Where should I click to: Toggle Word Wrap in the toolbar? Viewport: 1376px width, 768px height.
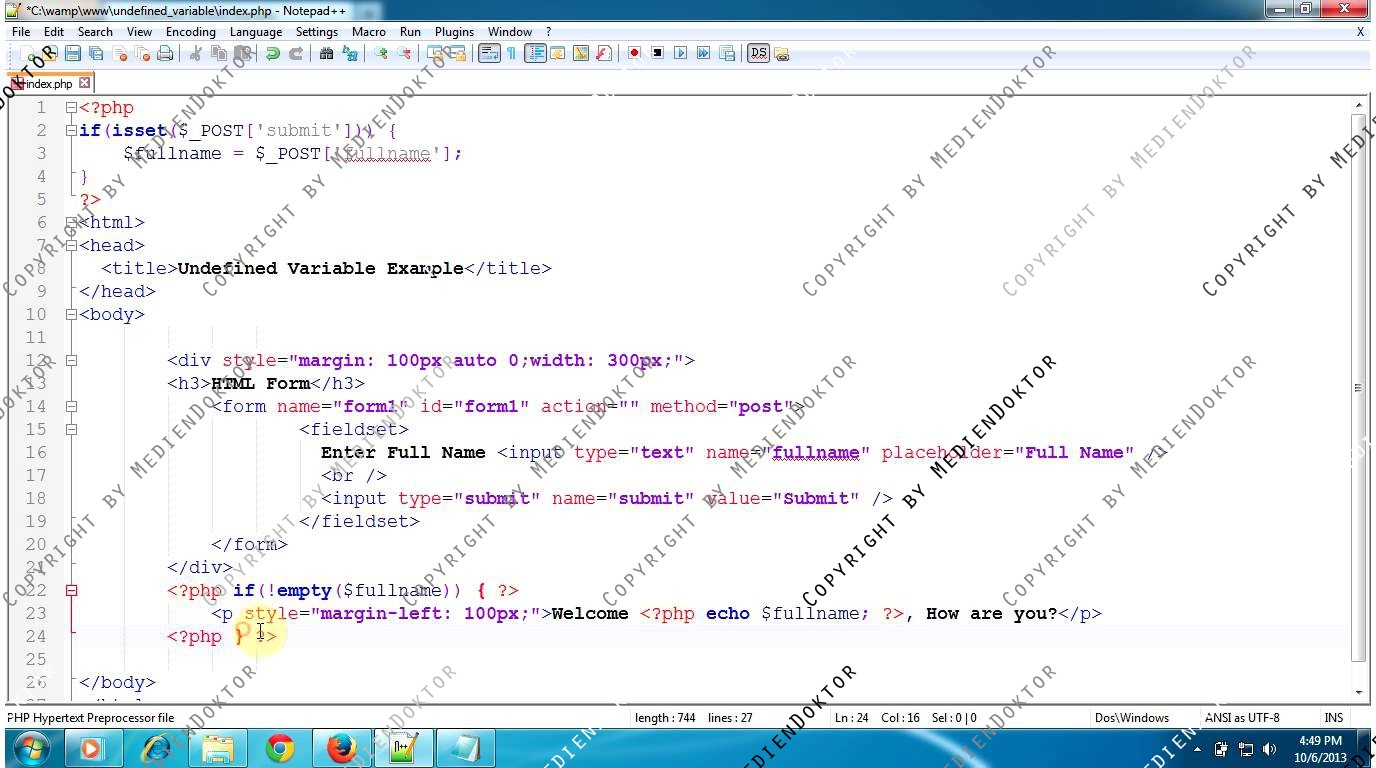pyautogui.click(x=488, y=53)
